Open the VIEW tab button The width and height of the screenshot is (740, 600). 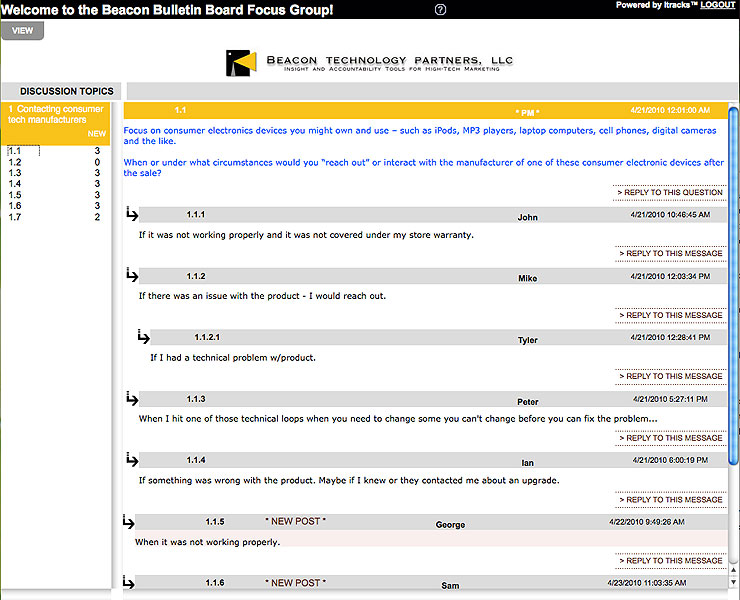tap(23, 31)
